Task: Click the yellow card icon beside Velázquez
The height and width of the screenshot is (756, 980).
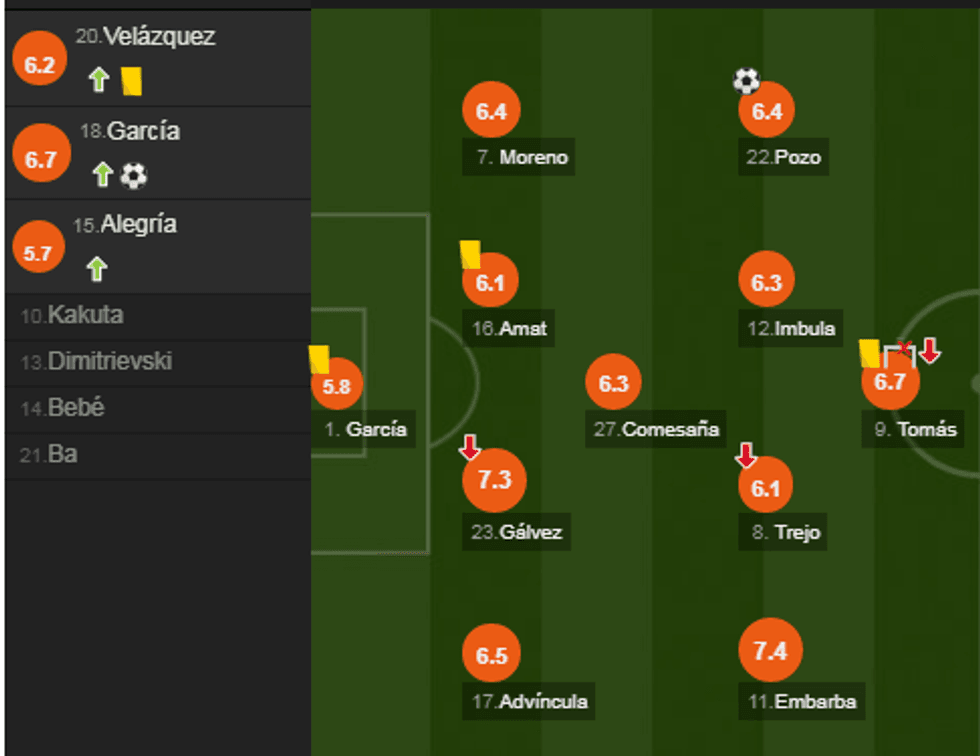Action: coord(131,81)
